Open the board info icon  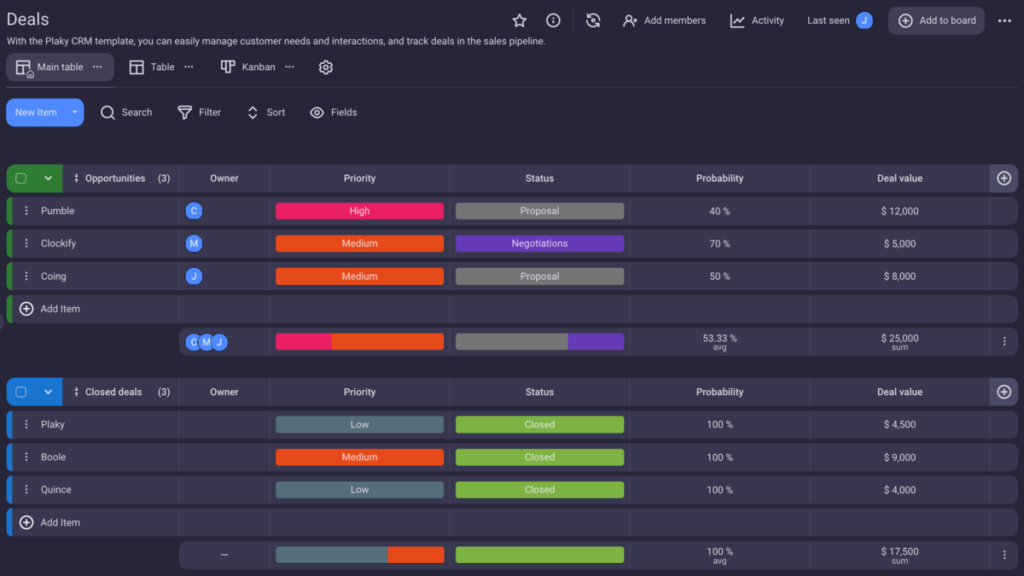(553, 21)
